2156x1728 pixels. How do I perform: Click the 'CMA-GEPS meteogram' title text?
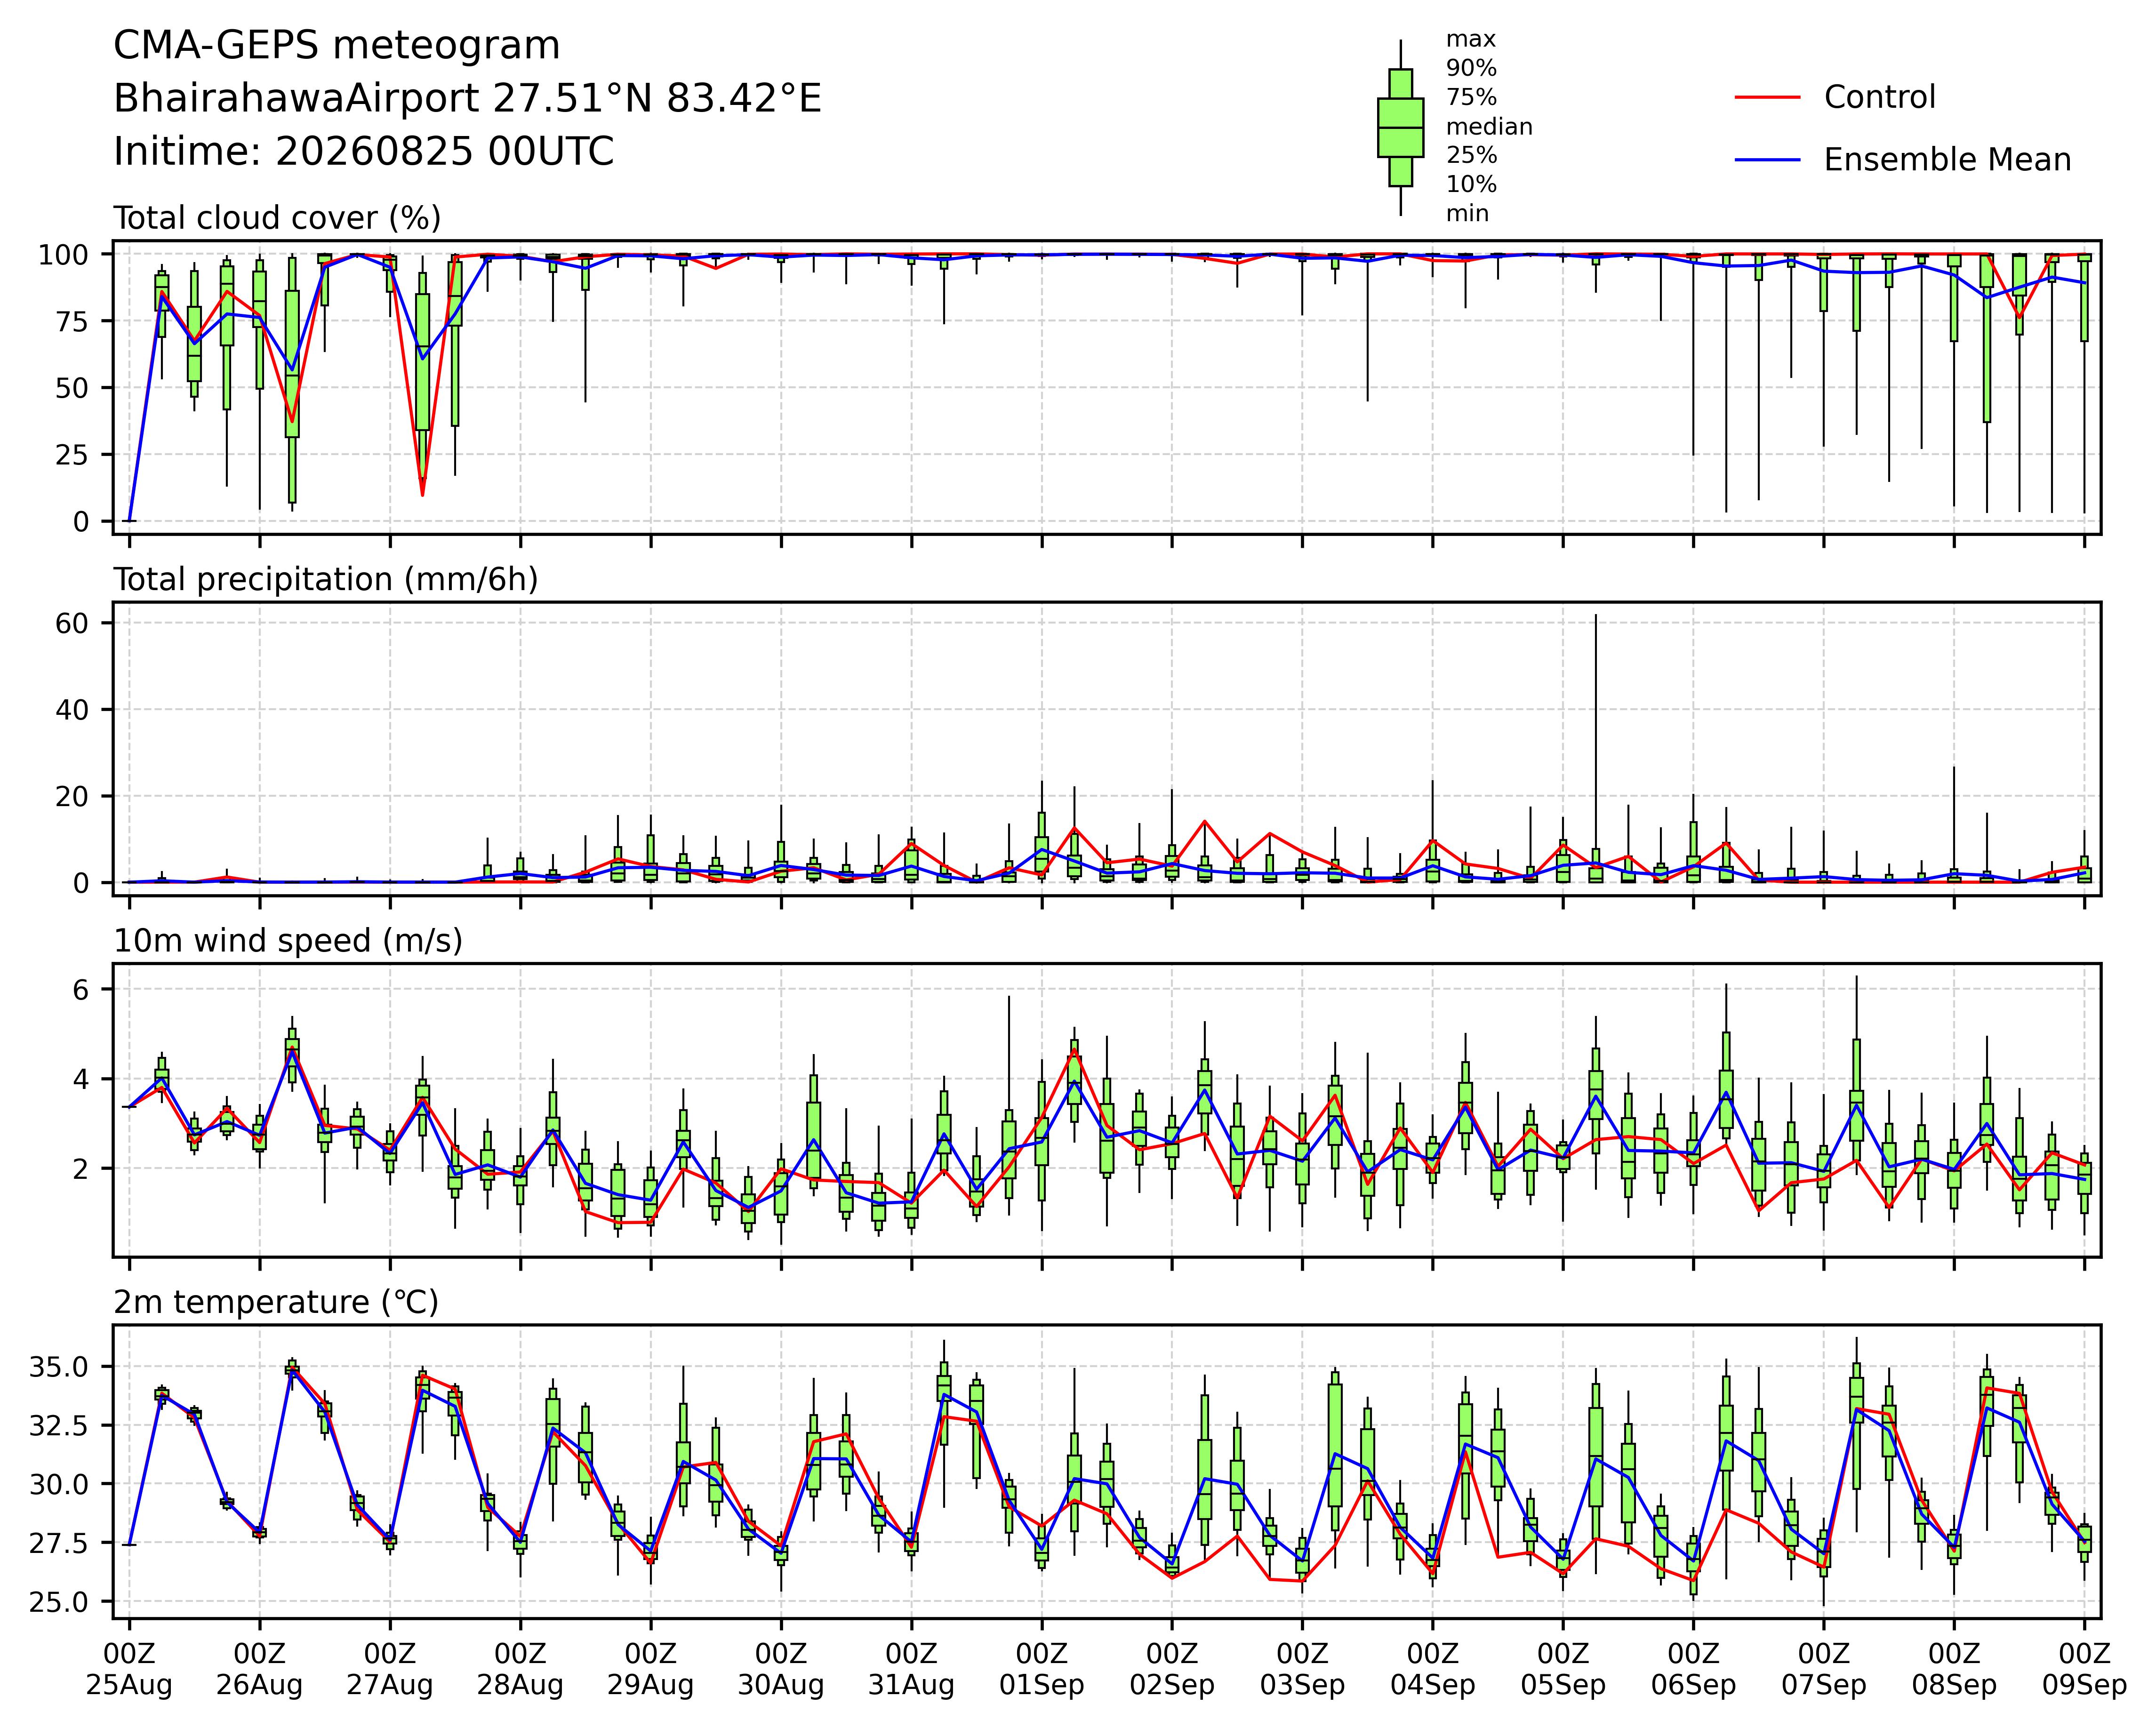[x=337, y=46]
